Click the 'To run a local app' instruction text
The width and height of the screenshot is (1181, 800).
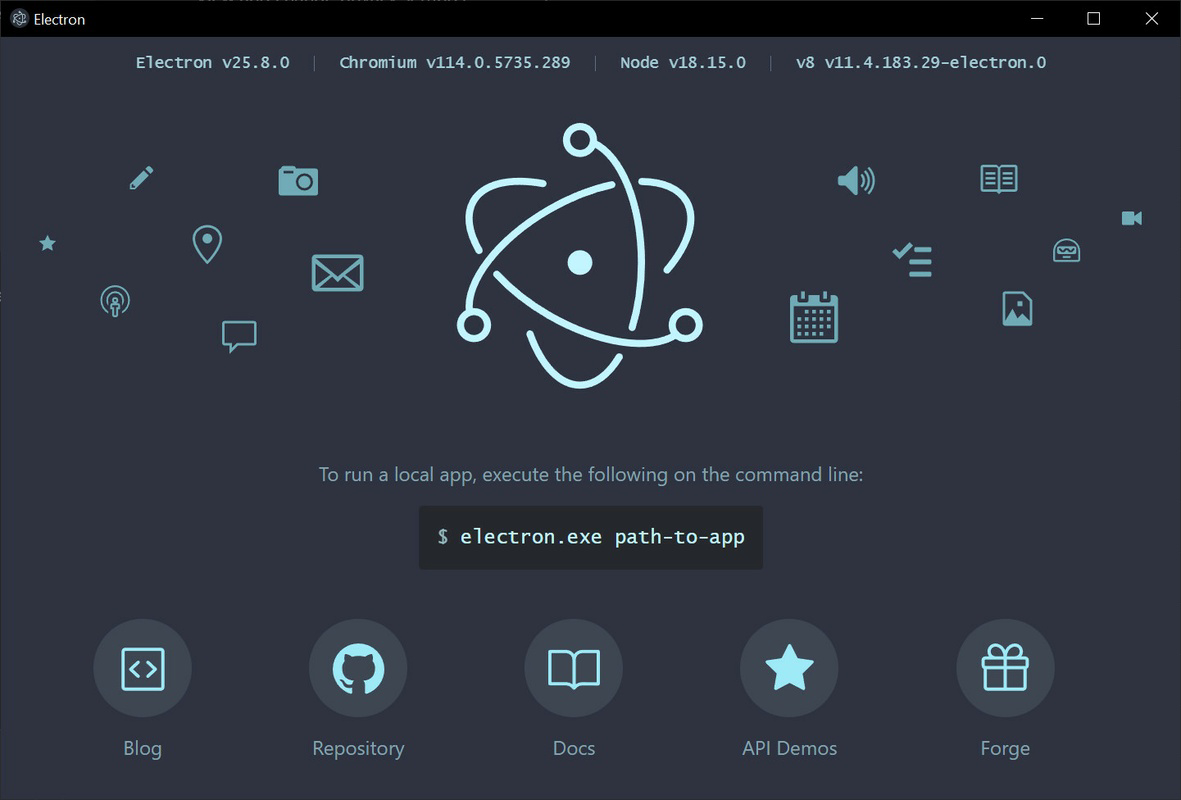click(591, 475)
